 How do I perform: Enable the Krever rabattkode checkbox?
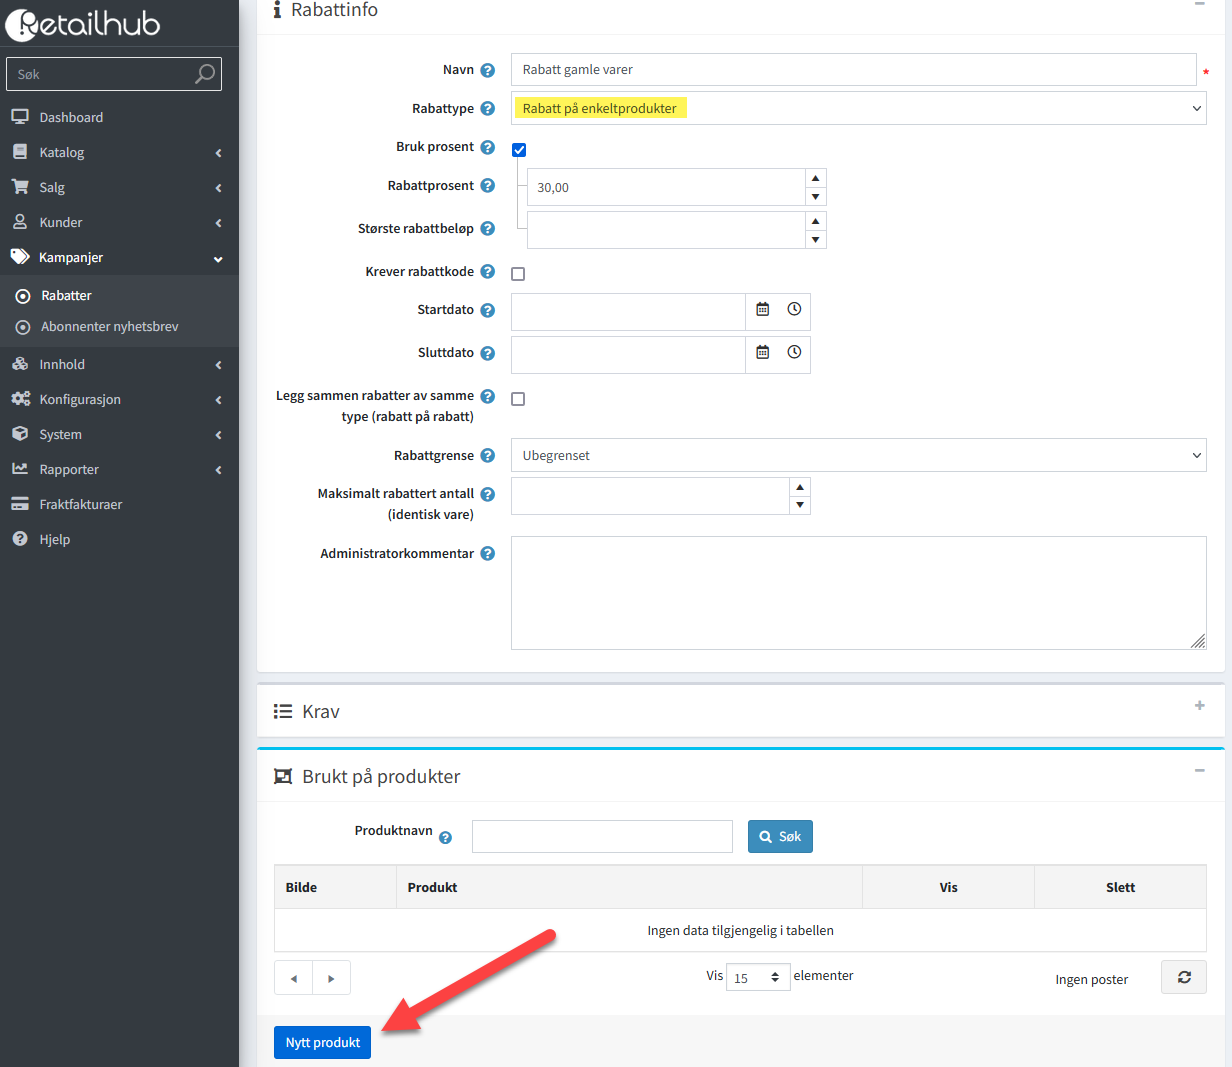click(x=518, y=274)
